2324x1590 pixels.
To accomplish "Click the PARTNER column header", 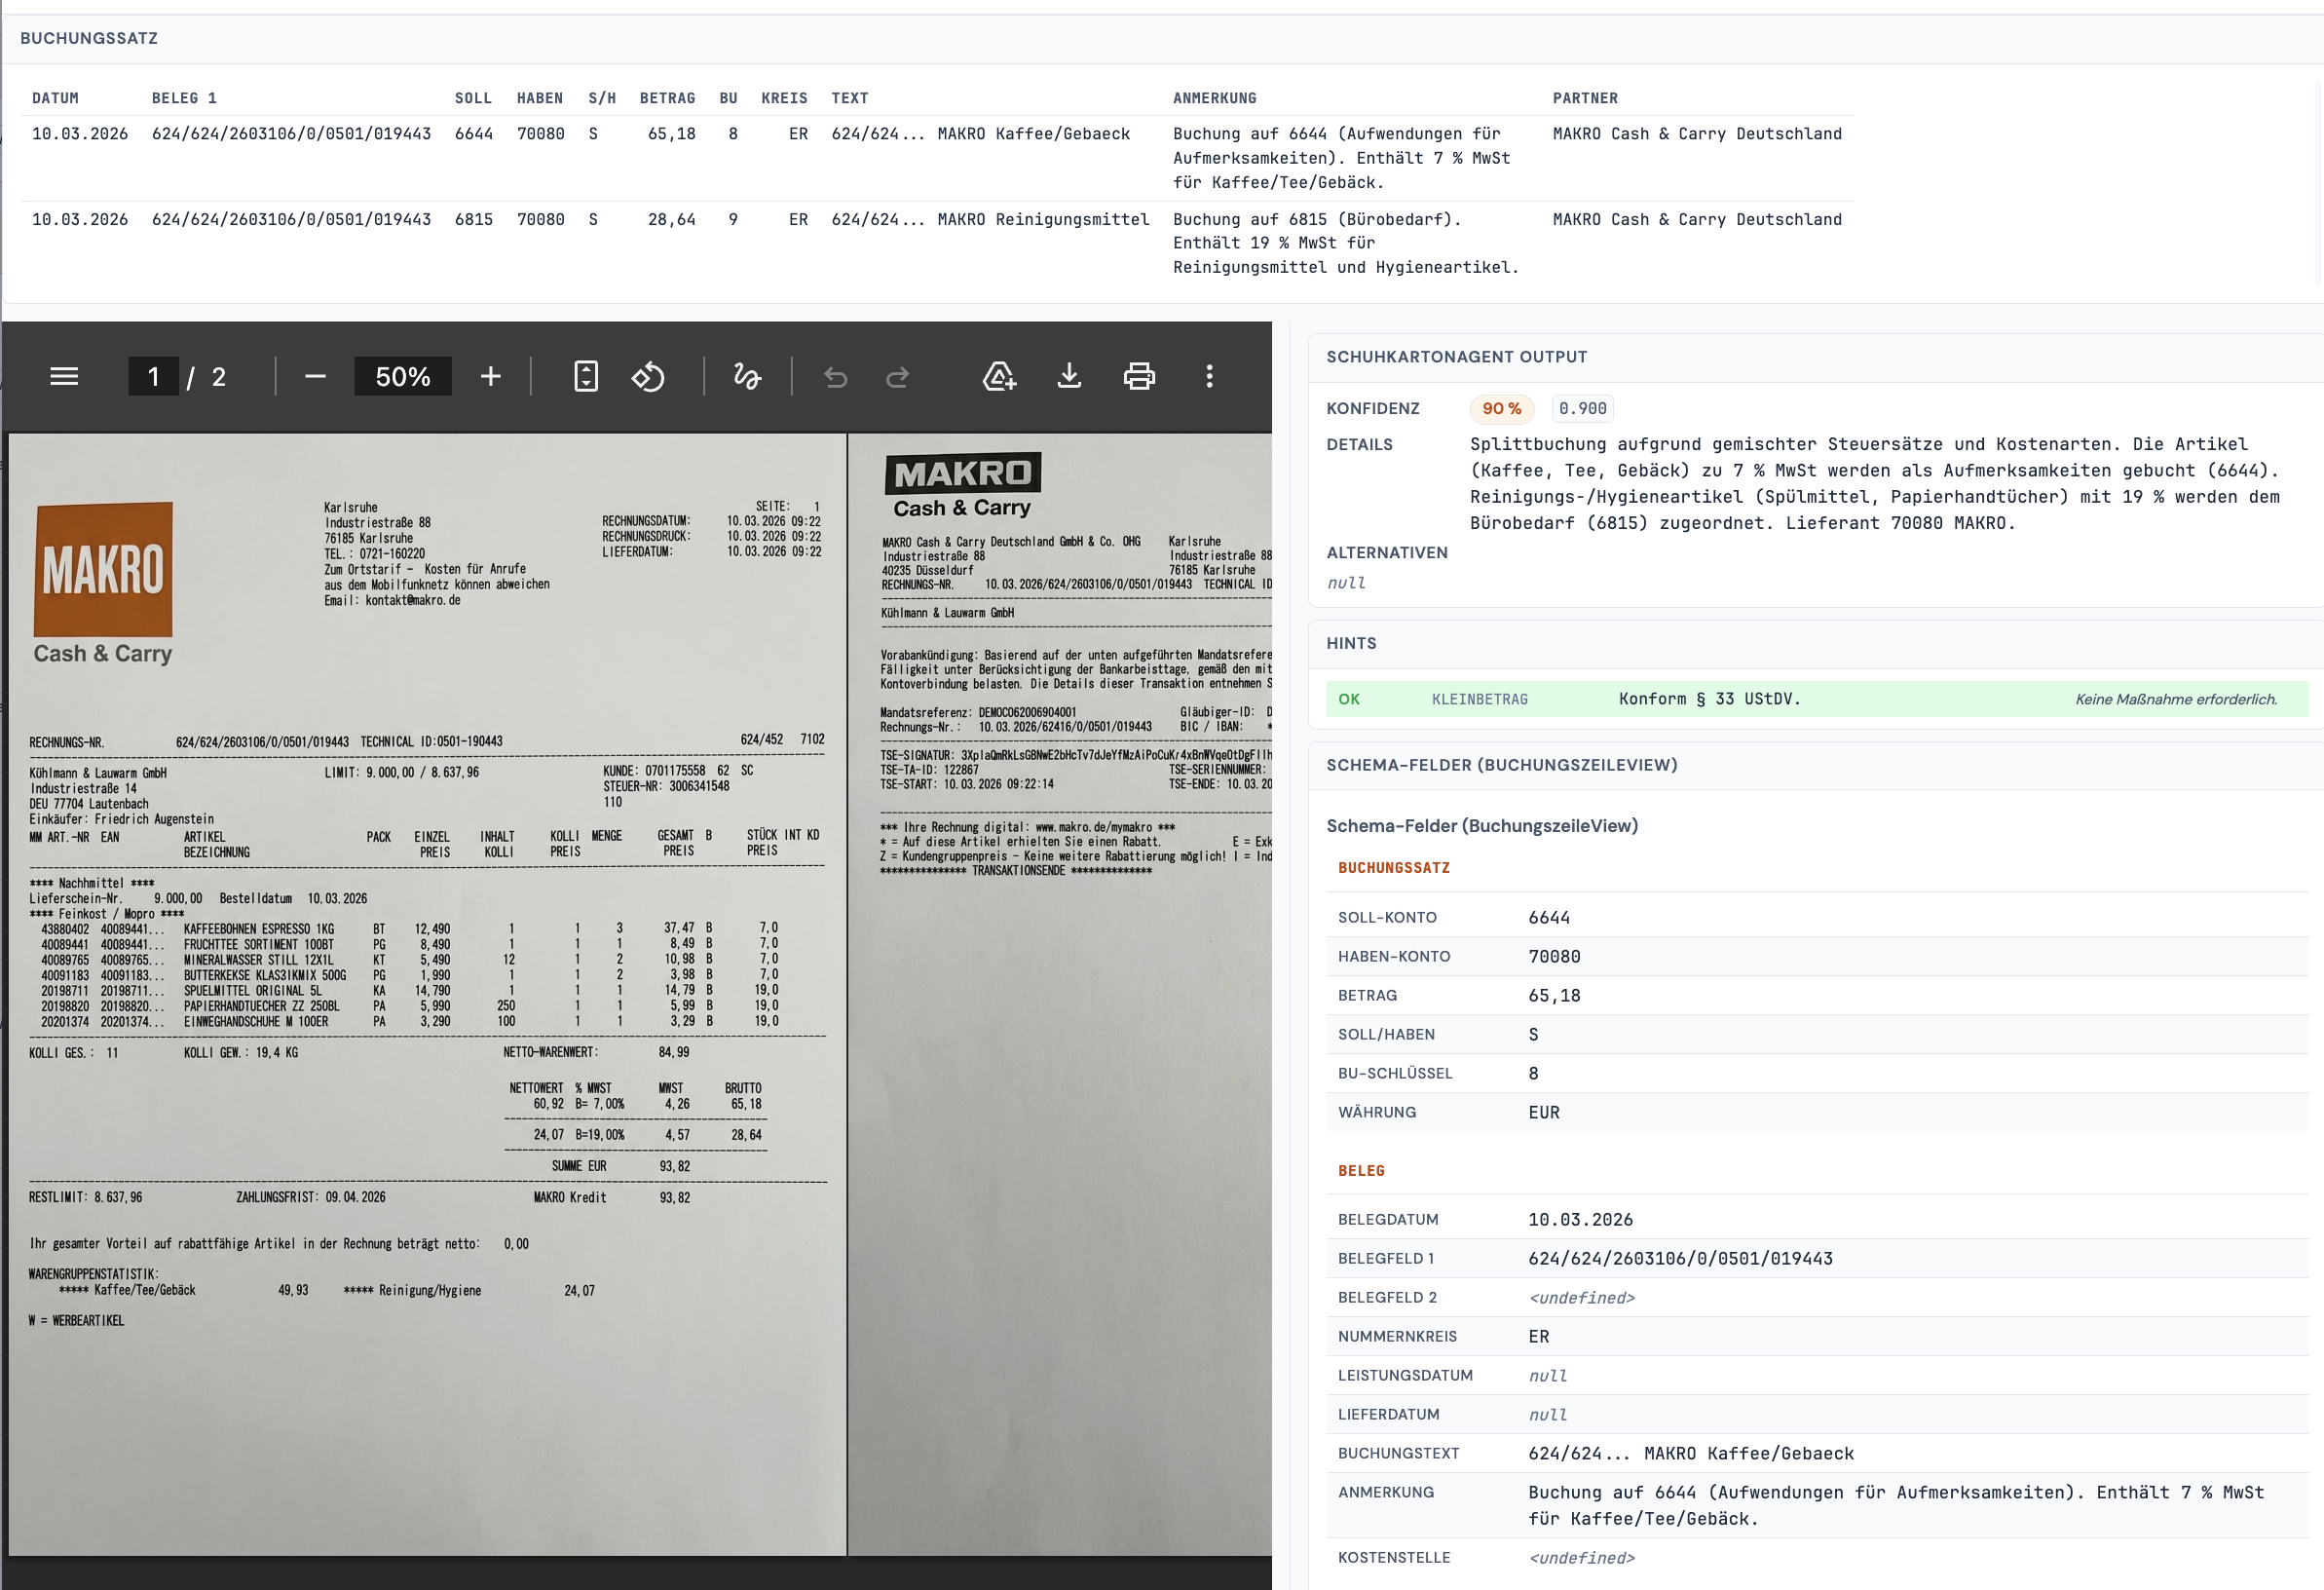I will (1585, 98).
